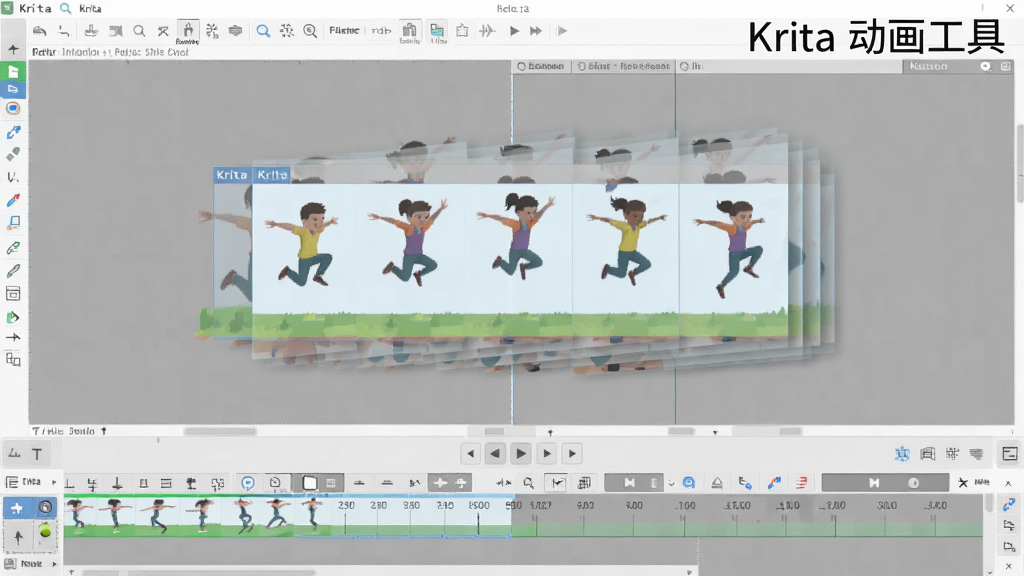Viewport: 1024px width, 576px height.
Task: Toggle the highlighted white square button in the timeline toolbar
Action: [310, 483]
